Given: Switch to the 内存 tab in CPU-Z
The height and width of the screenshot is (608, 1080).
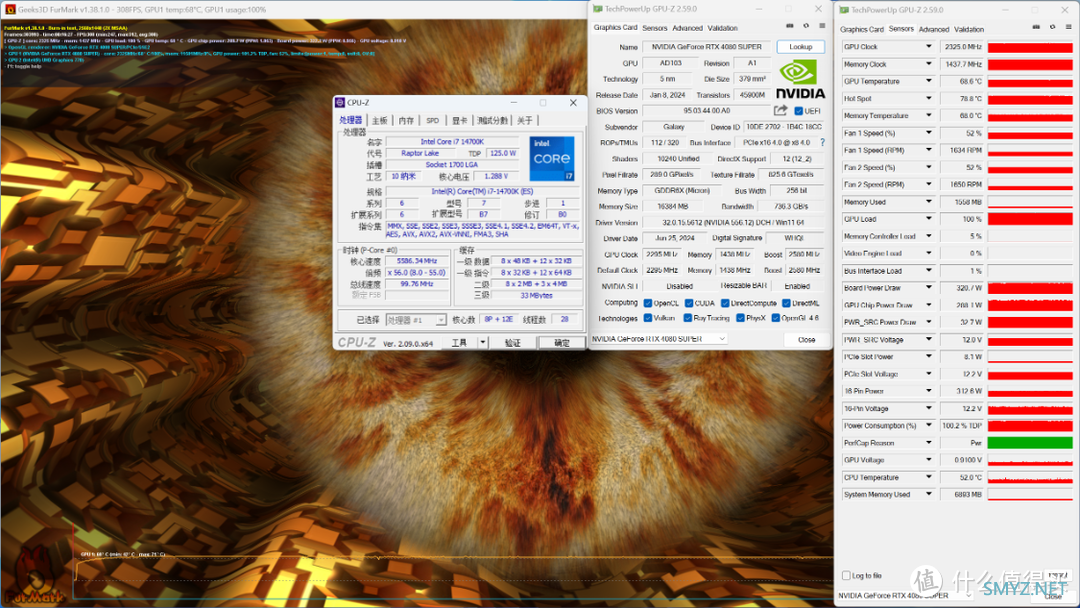Looking at the screenshot, I should (406, 120).
